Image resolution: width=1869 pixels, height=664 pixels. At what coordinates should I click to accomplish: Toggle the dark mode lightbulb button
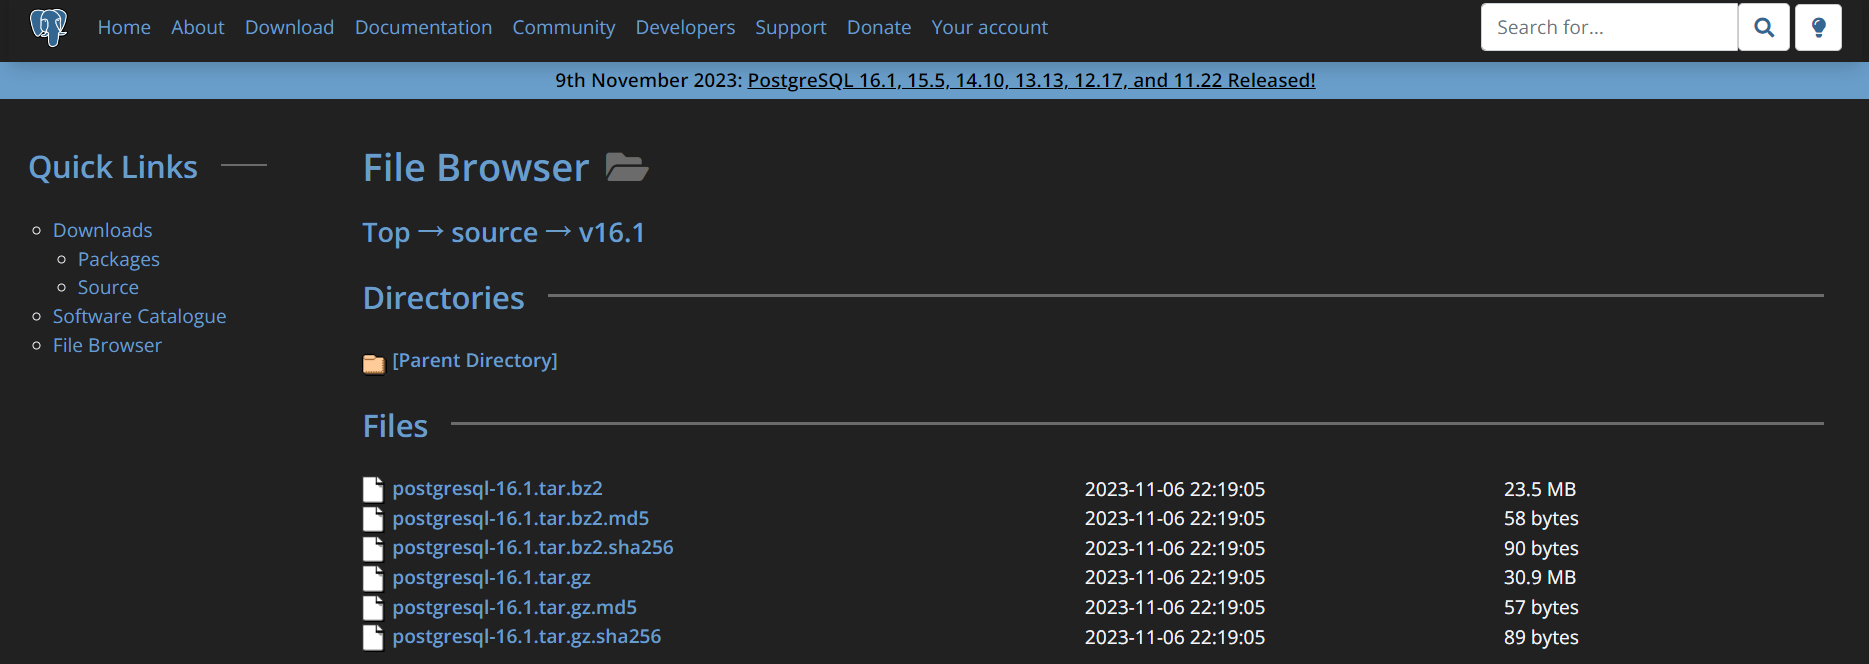click(x=1818, y=27)
